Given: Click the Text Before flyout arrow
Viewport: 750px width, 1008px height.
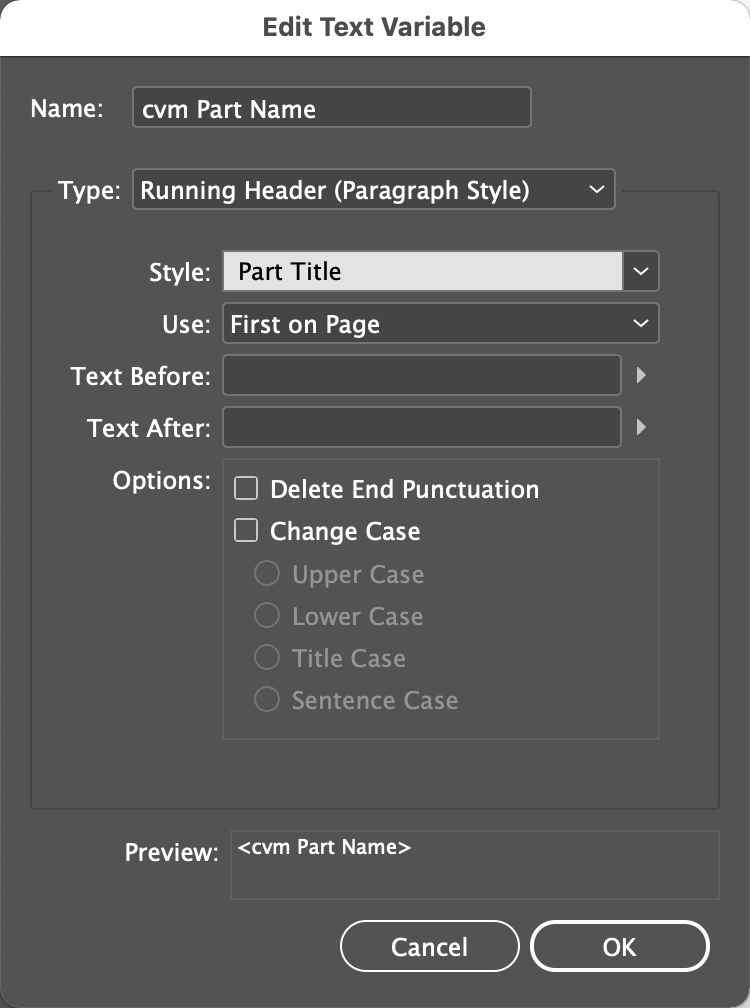Looking at the screenshot, I should [x=642, y=376].
